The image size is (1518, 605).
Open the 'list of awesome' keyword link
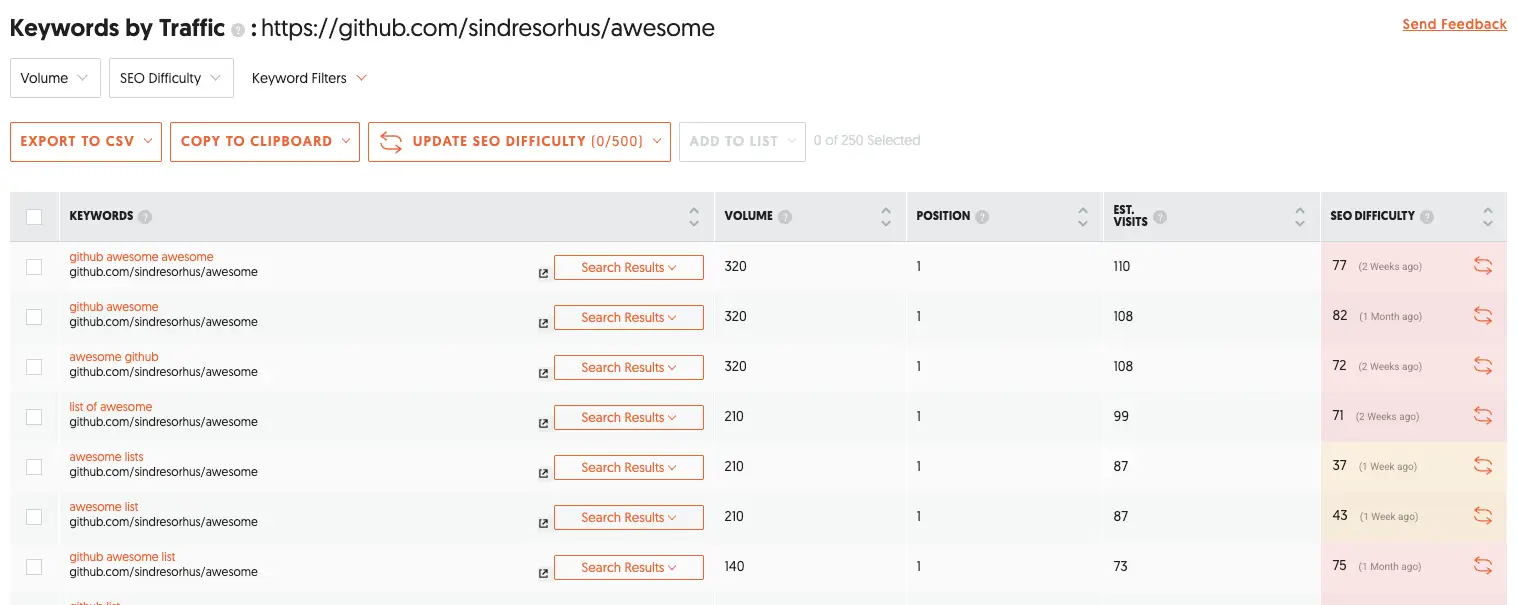tap(111, 407)
